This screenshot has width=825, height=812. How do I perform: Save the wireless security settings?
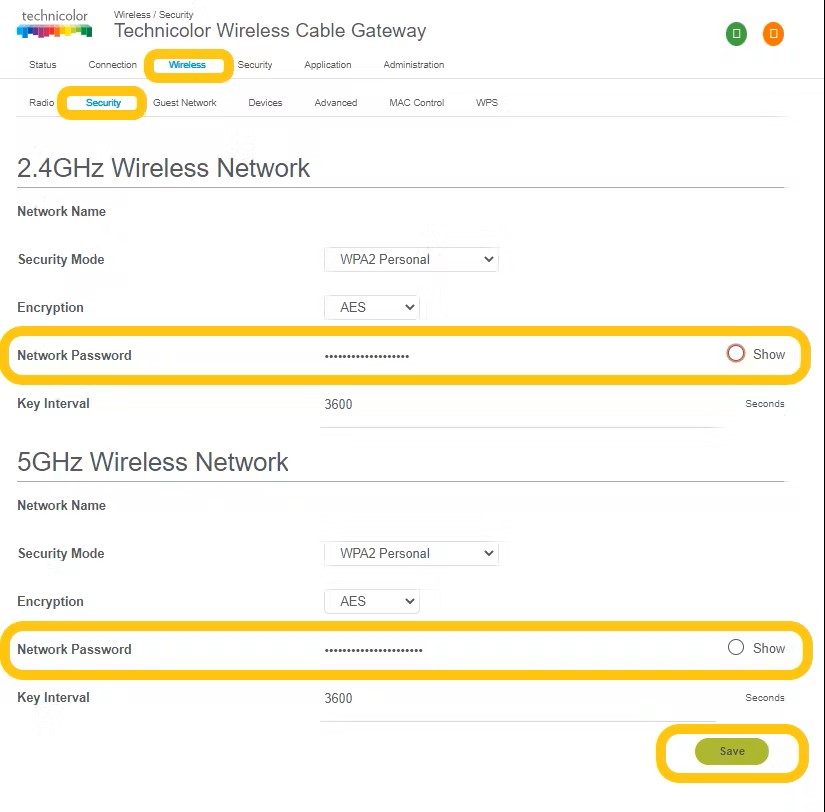coord(732,751)
